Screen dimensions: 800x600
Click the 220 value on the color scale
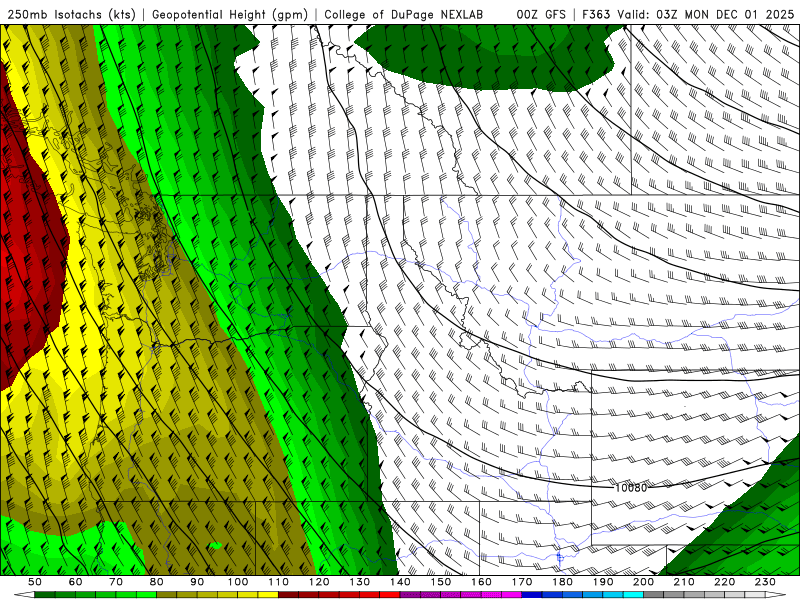tap(724, 582)
